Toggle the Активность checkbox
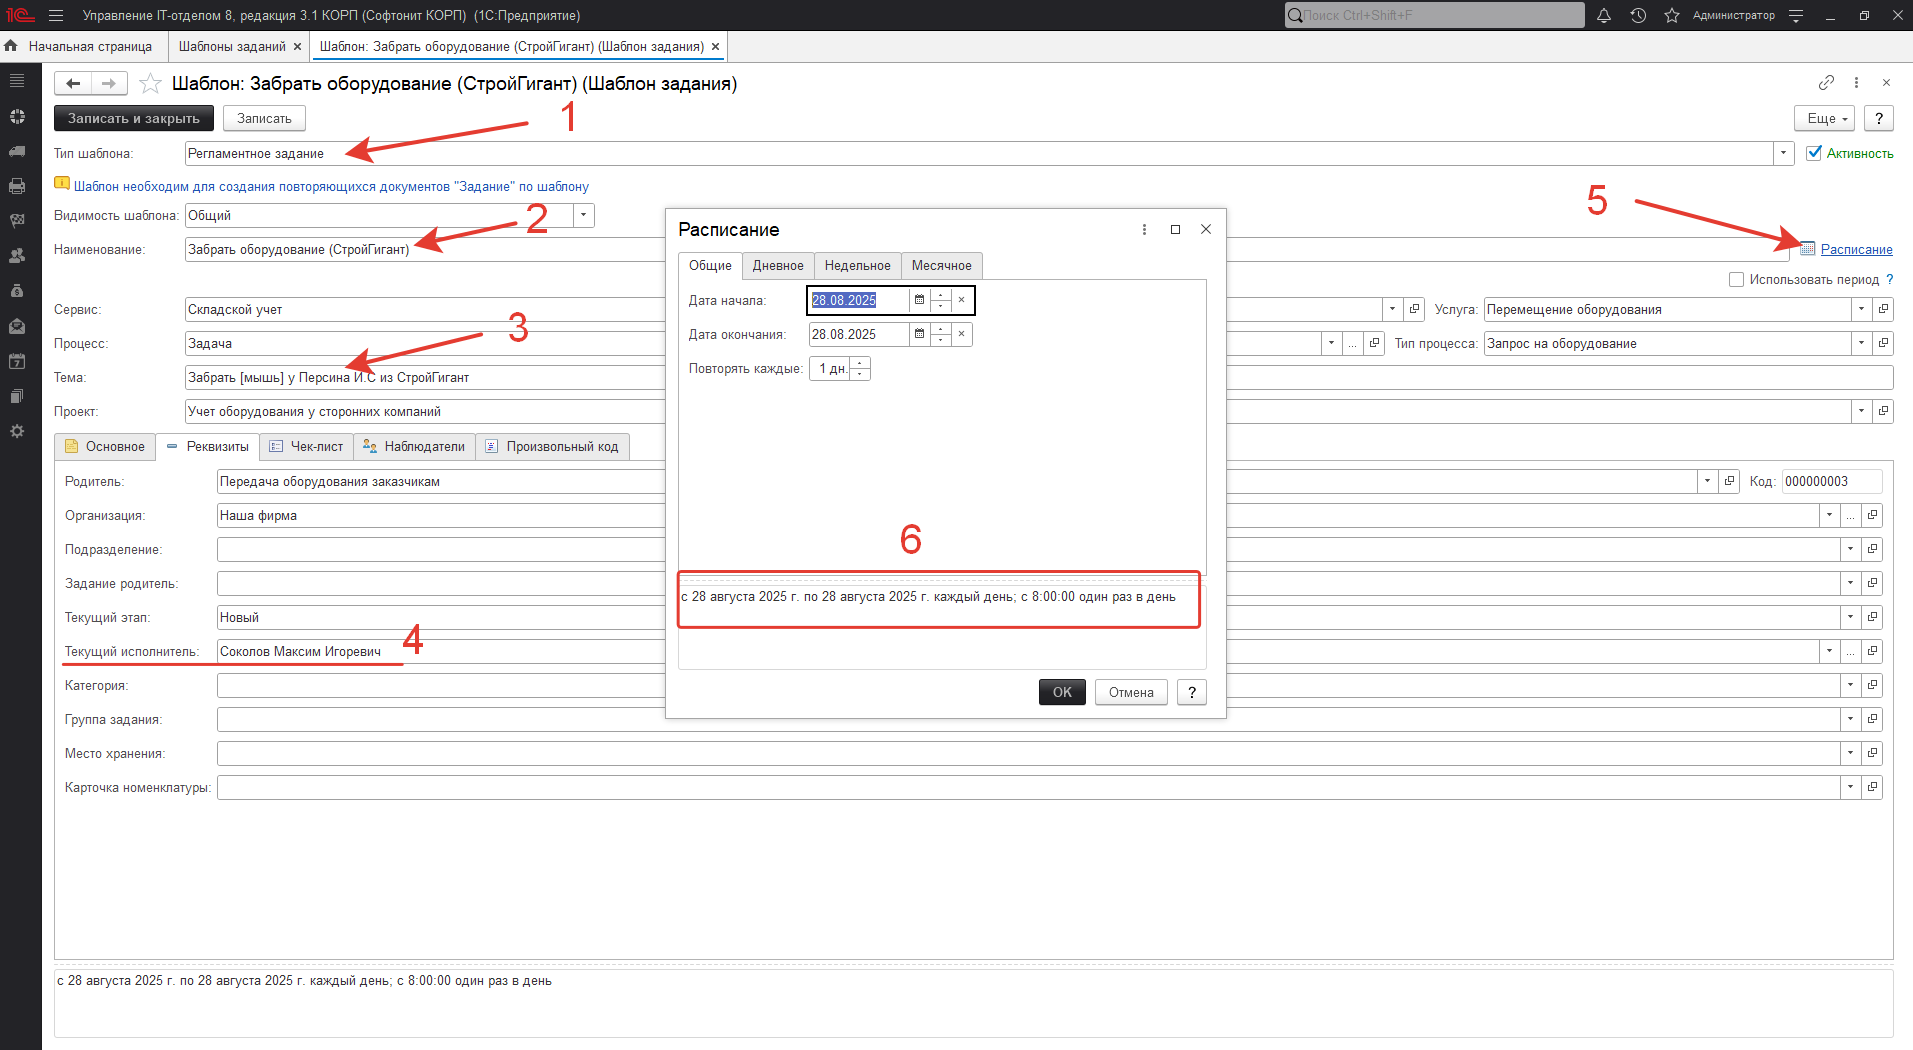This screenshot has height=1050, width=1913. tap(1814, 153)
